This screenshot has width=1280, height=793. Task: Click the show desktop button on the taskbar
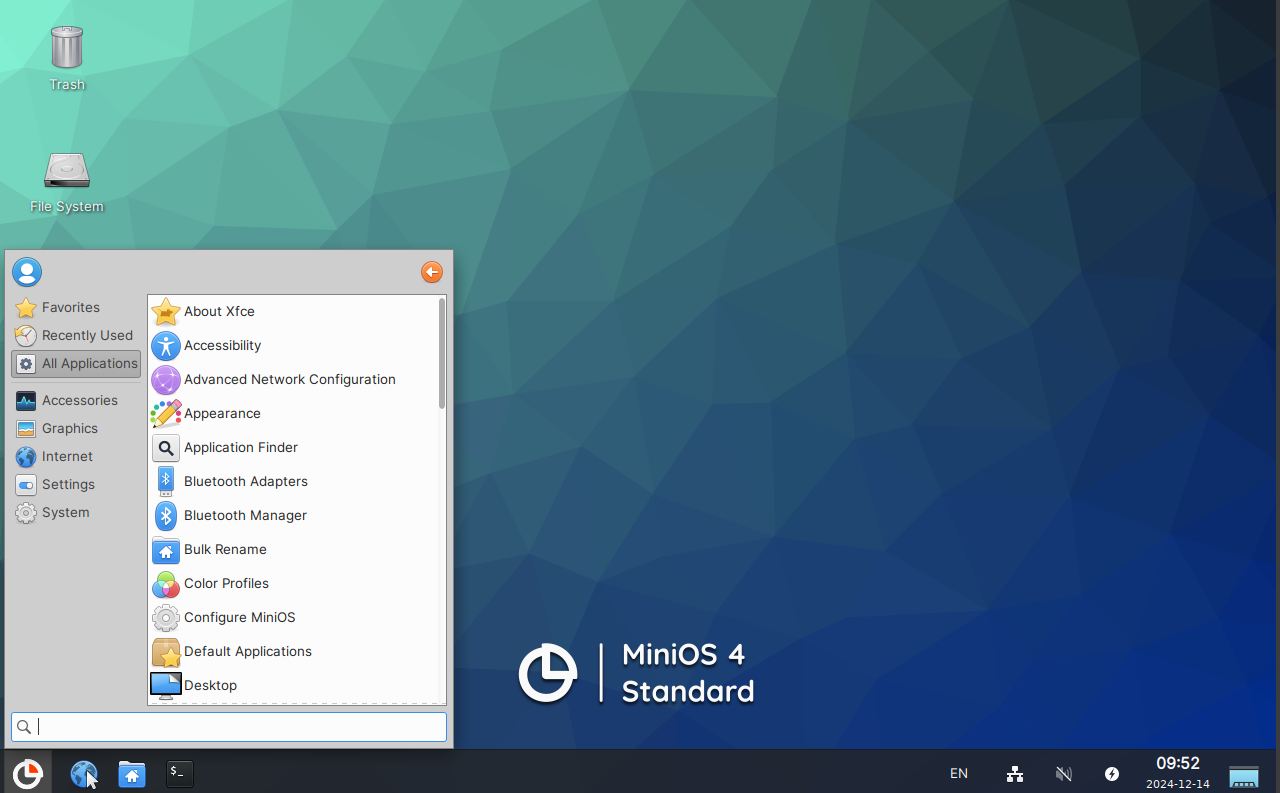1244,775
